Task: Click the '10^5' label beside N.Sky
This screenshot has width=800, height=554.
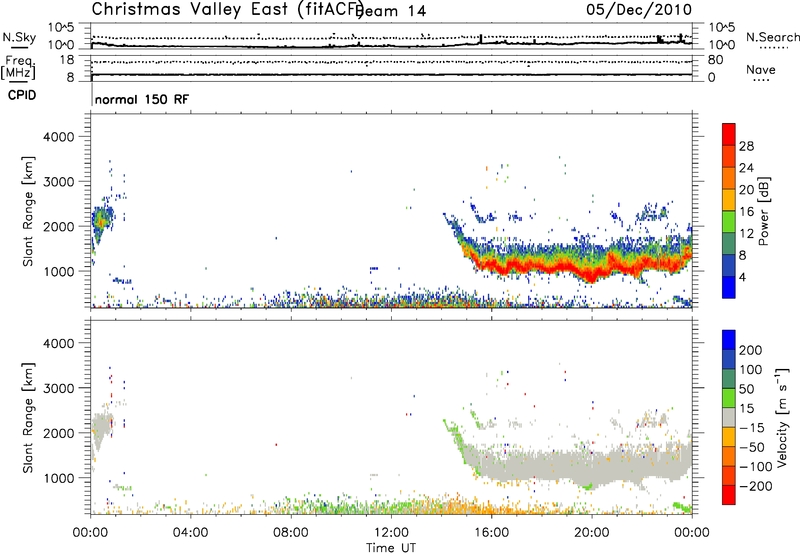Action: click(x=61, y=28)
